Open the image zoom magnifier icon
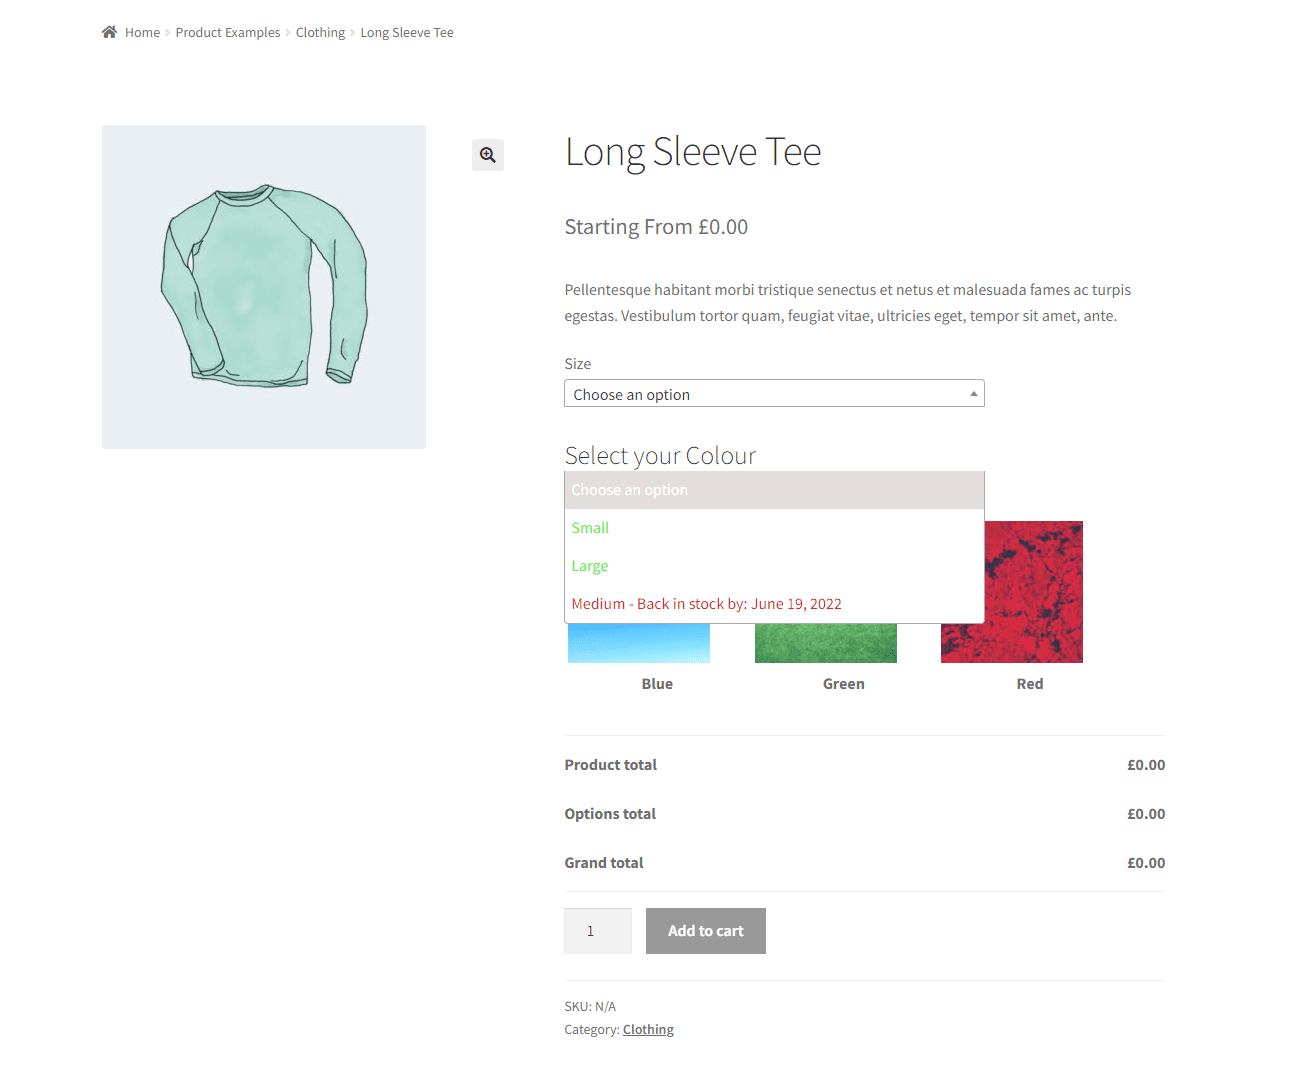 coord(488,155)
